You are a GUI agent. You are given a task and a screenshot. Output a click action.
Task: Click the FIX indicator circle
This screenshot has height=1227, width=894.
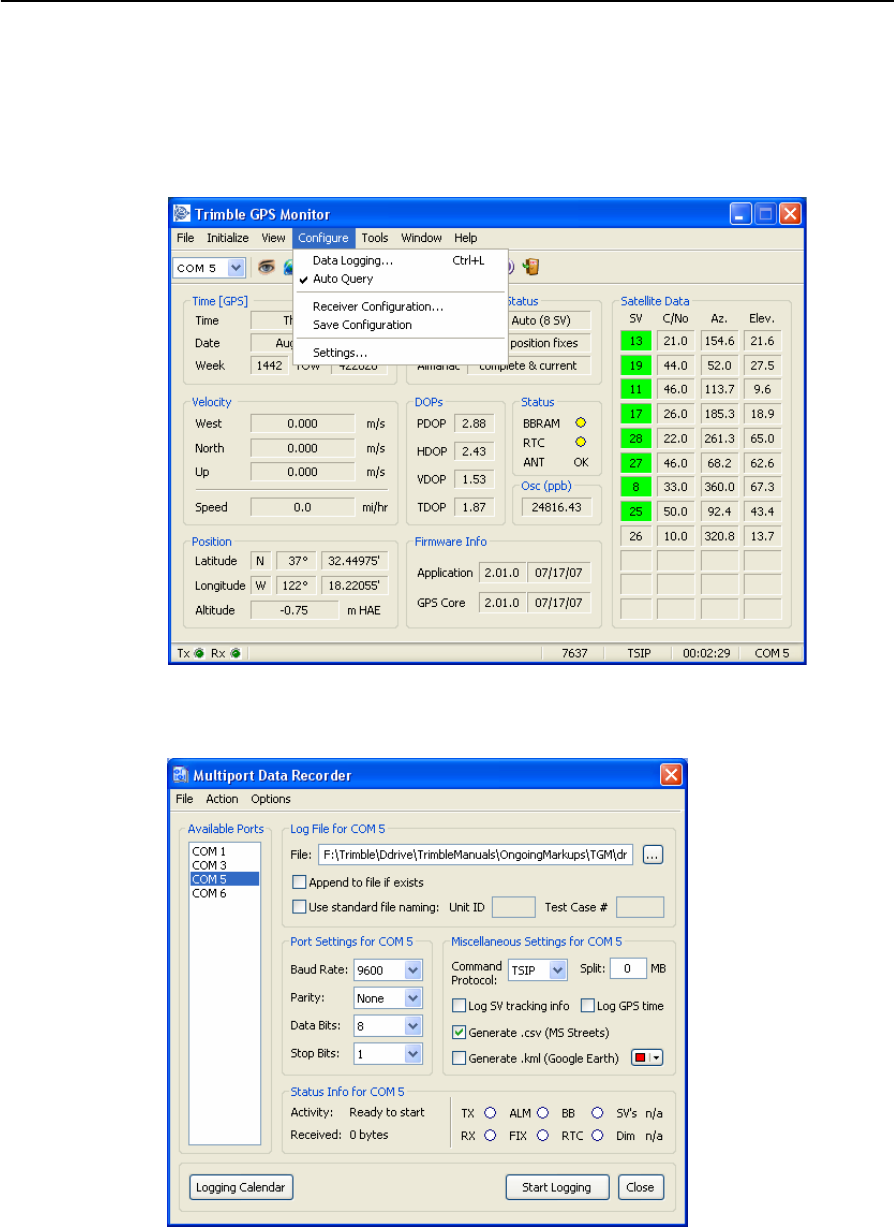point(542,1135)
